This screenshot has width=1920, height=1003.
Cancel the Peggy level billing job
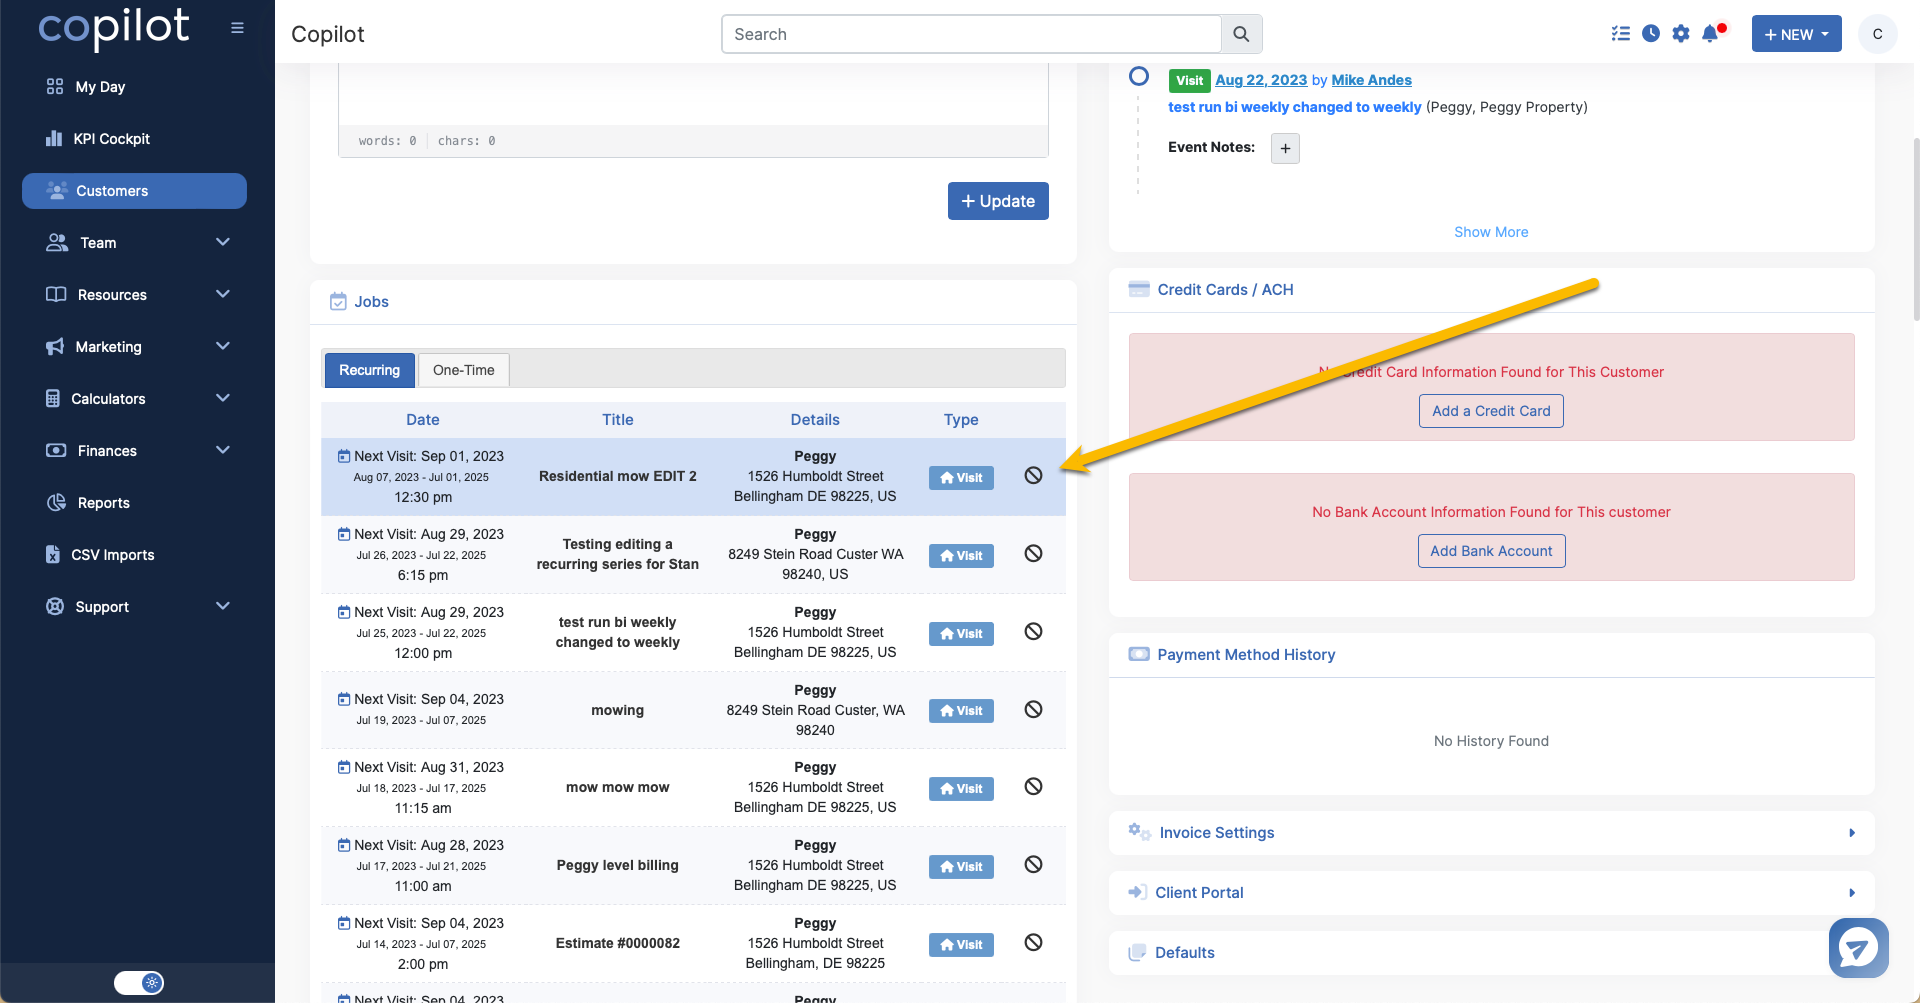(x=1033, y=865)
